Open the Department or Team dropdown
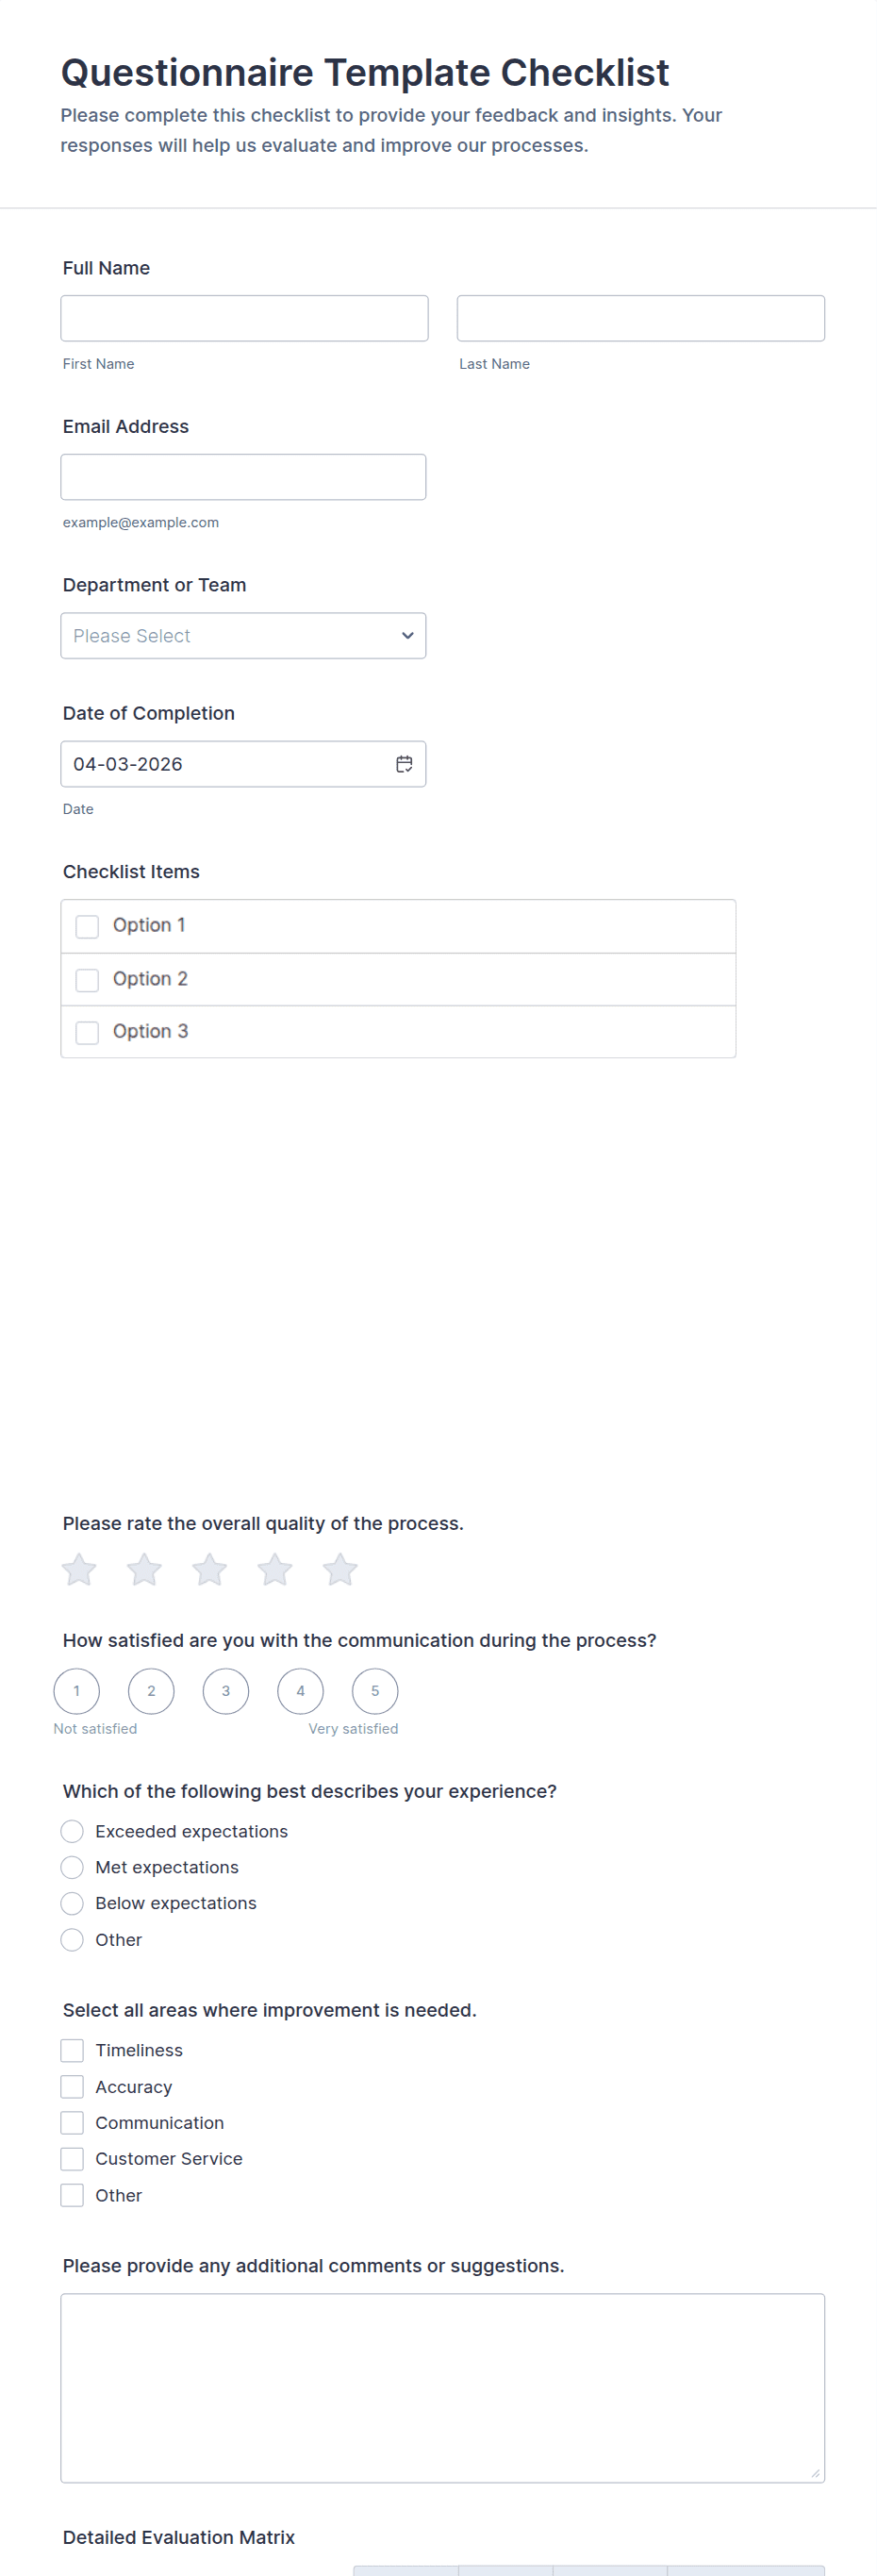The image size is (877, 2576). 243,636
